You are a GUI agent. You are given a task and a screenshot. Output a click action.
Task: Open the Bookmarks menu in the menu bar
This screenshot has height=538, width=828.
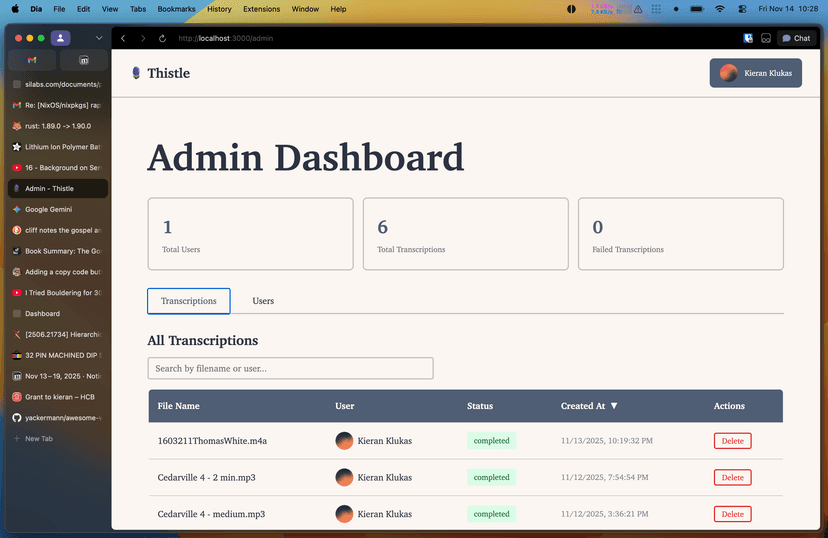pos(176,9)
